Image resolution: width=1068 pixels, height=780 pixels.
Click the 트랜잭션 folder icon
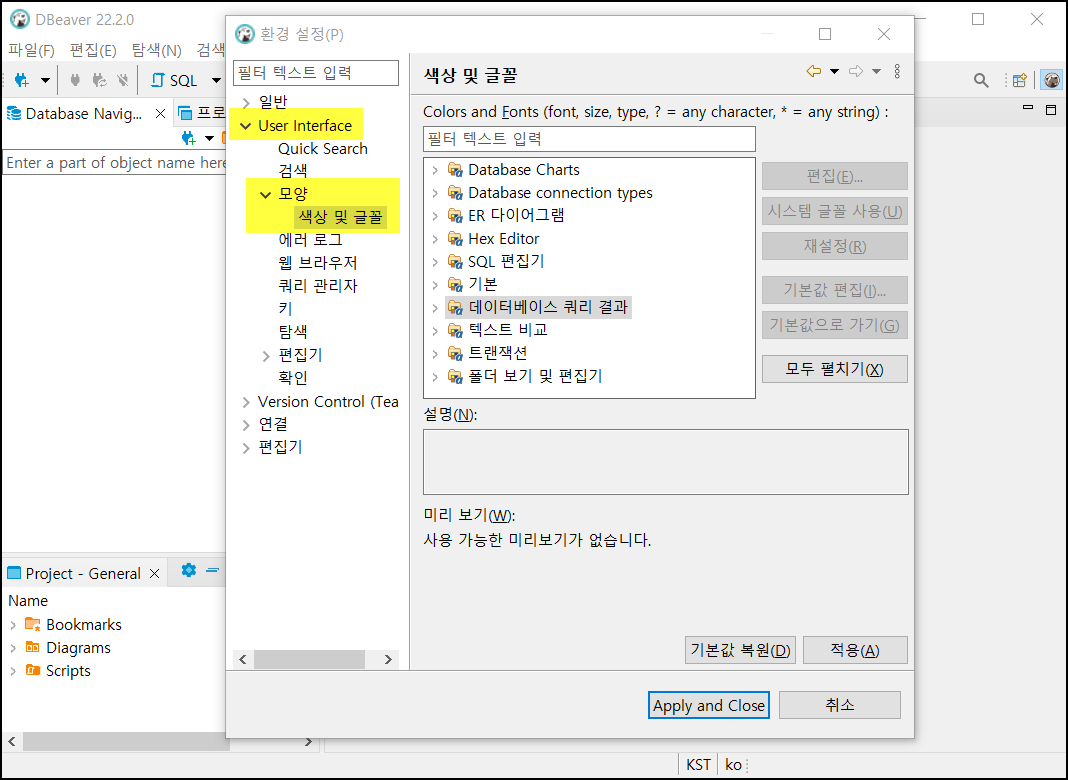pyautogui.click(x=455, y=354)
